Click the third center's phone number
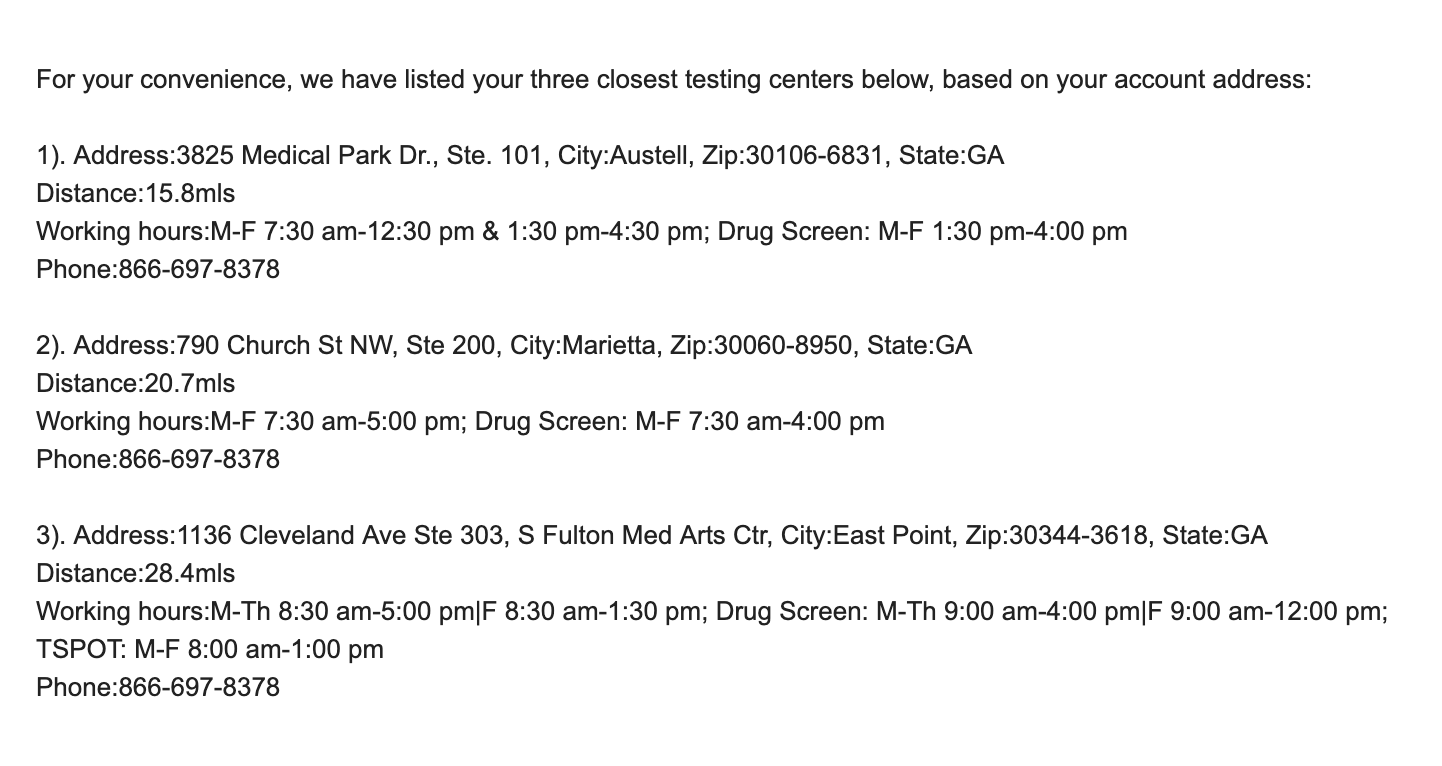Image resolution: width=1442 pixels, height=766 pixels. (x=199, y=687)
